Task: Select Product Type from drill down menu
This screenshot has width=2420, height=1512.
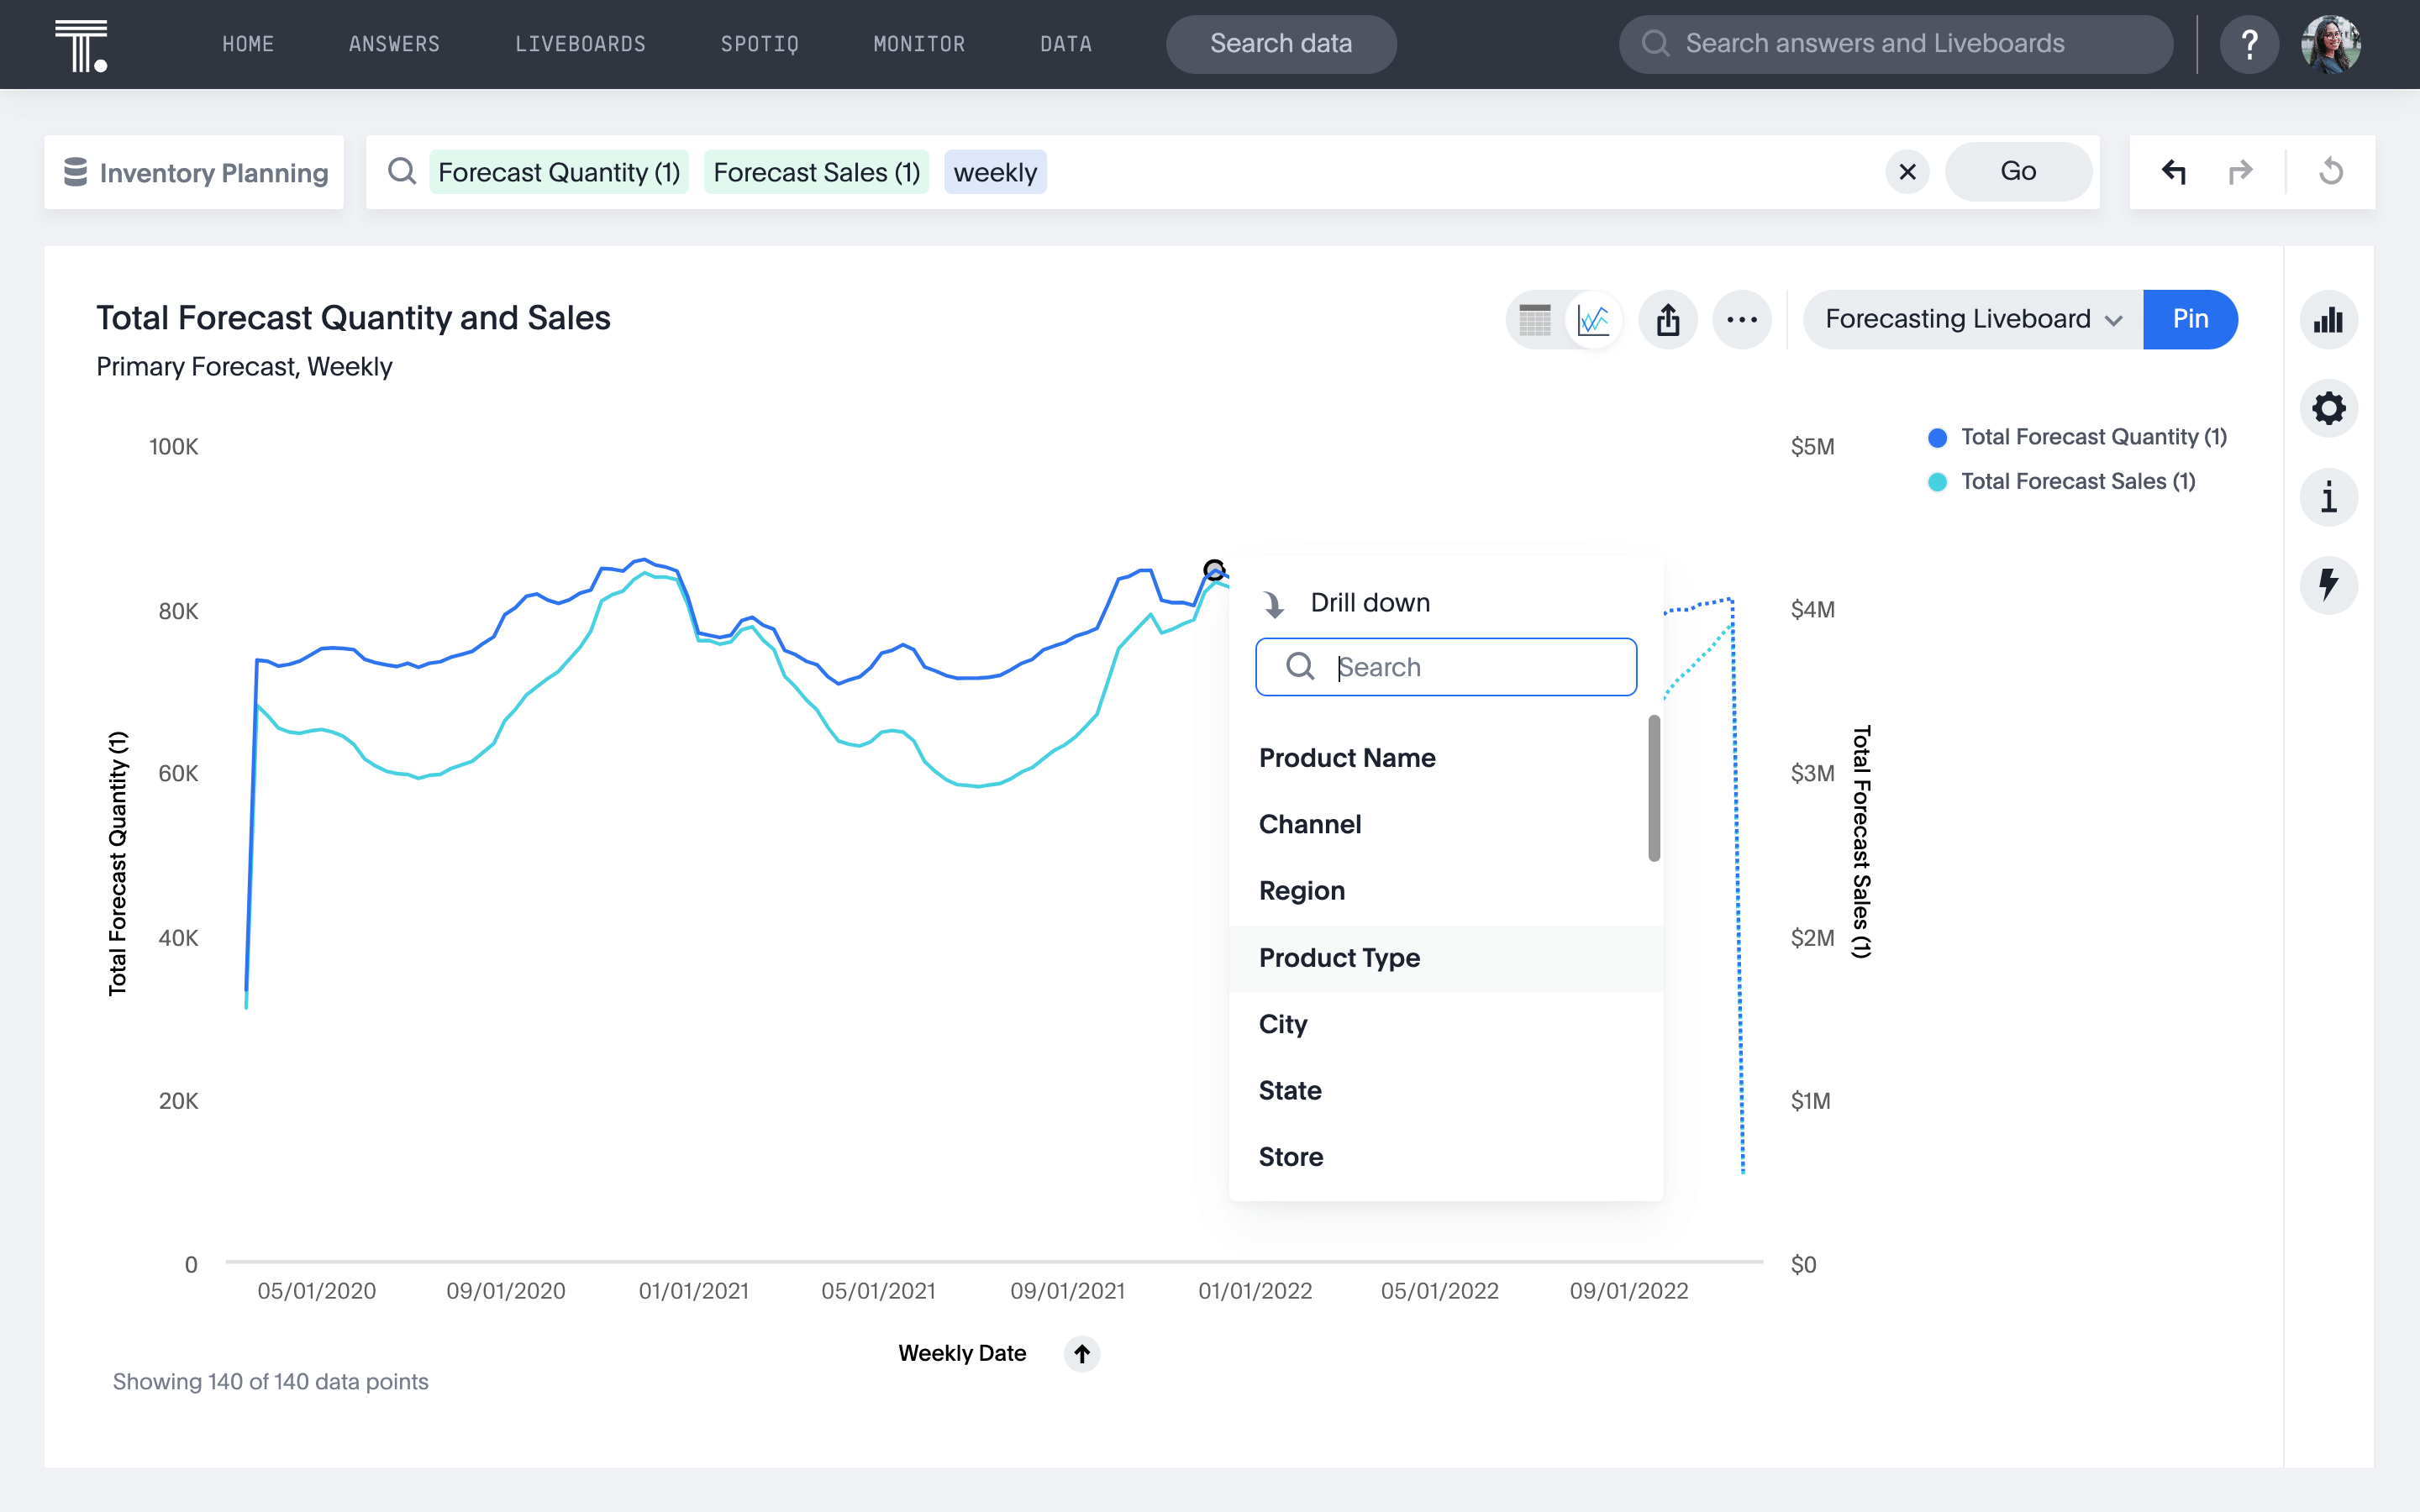Action: (x=1338, y=956)
